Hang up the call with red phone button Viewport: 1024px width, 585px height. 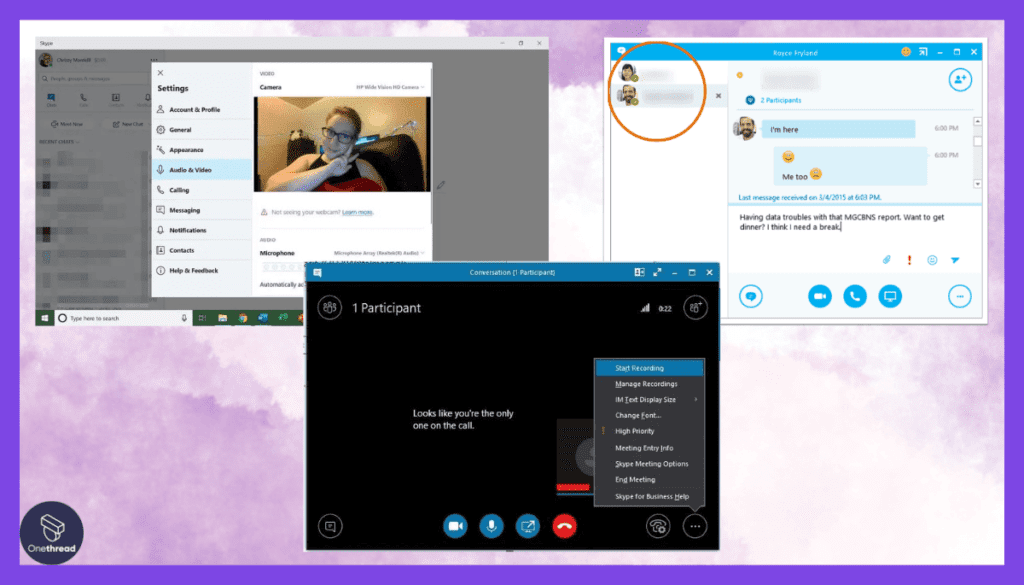click(x=564, y=526)
